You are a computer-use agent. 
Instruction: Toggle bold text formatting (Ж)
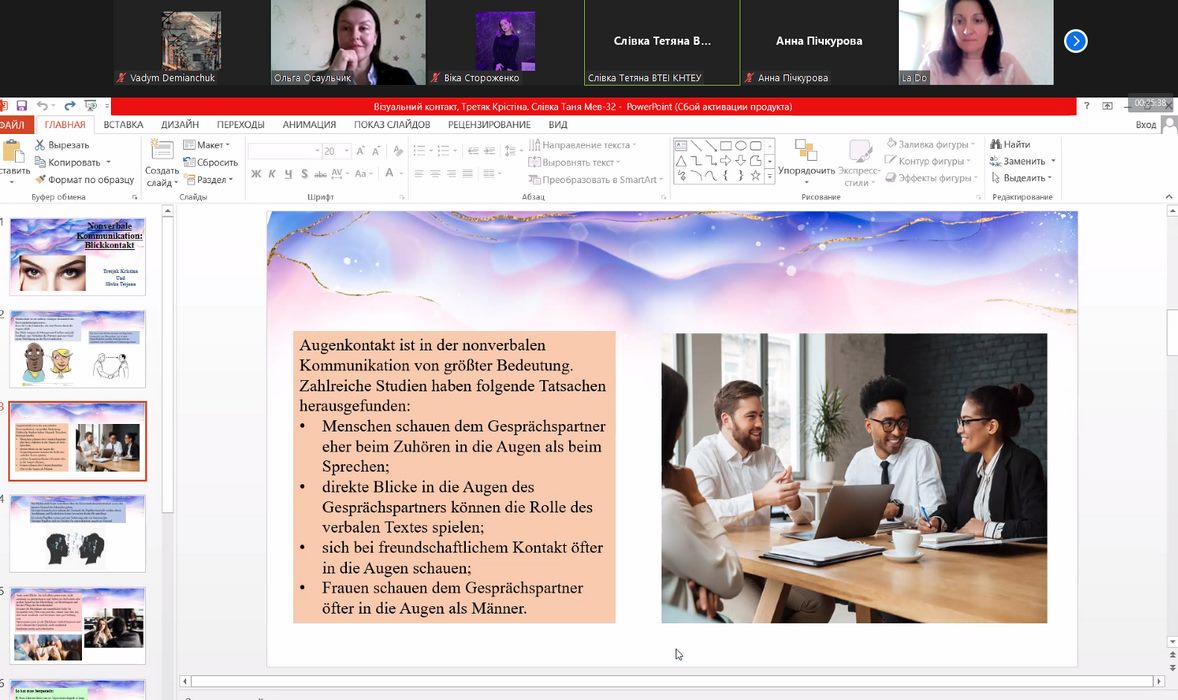click(256, 174)
